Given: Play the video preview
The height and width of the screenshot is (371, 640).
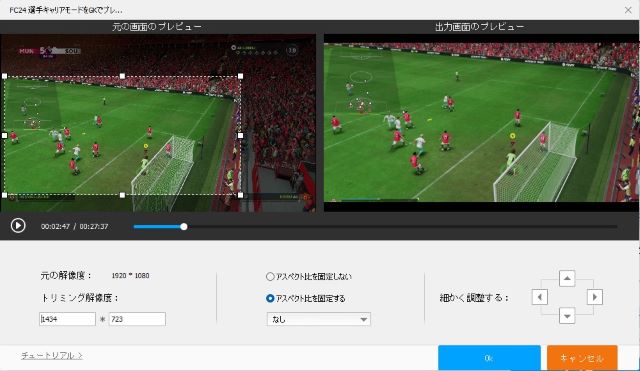Looking at the screenshot, I should pyautogui.click(x=18, y=226).
